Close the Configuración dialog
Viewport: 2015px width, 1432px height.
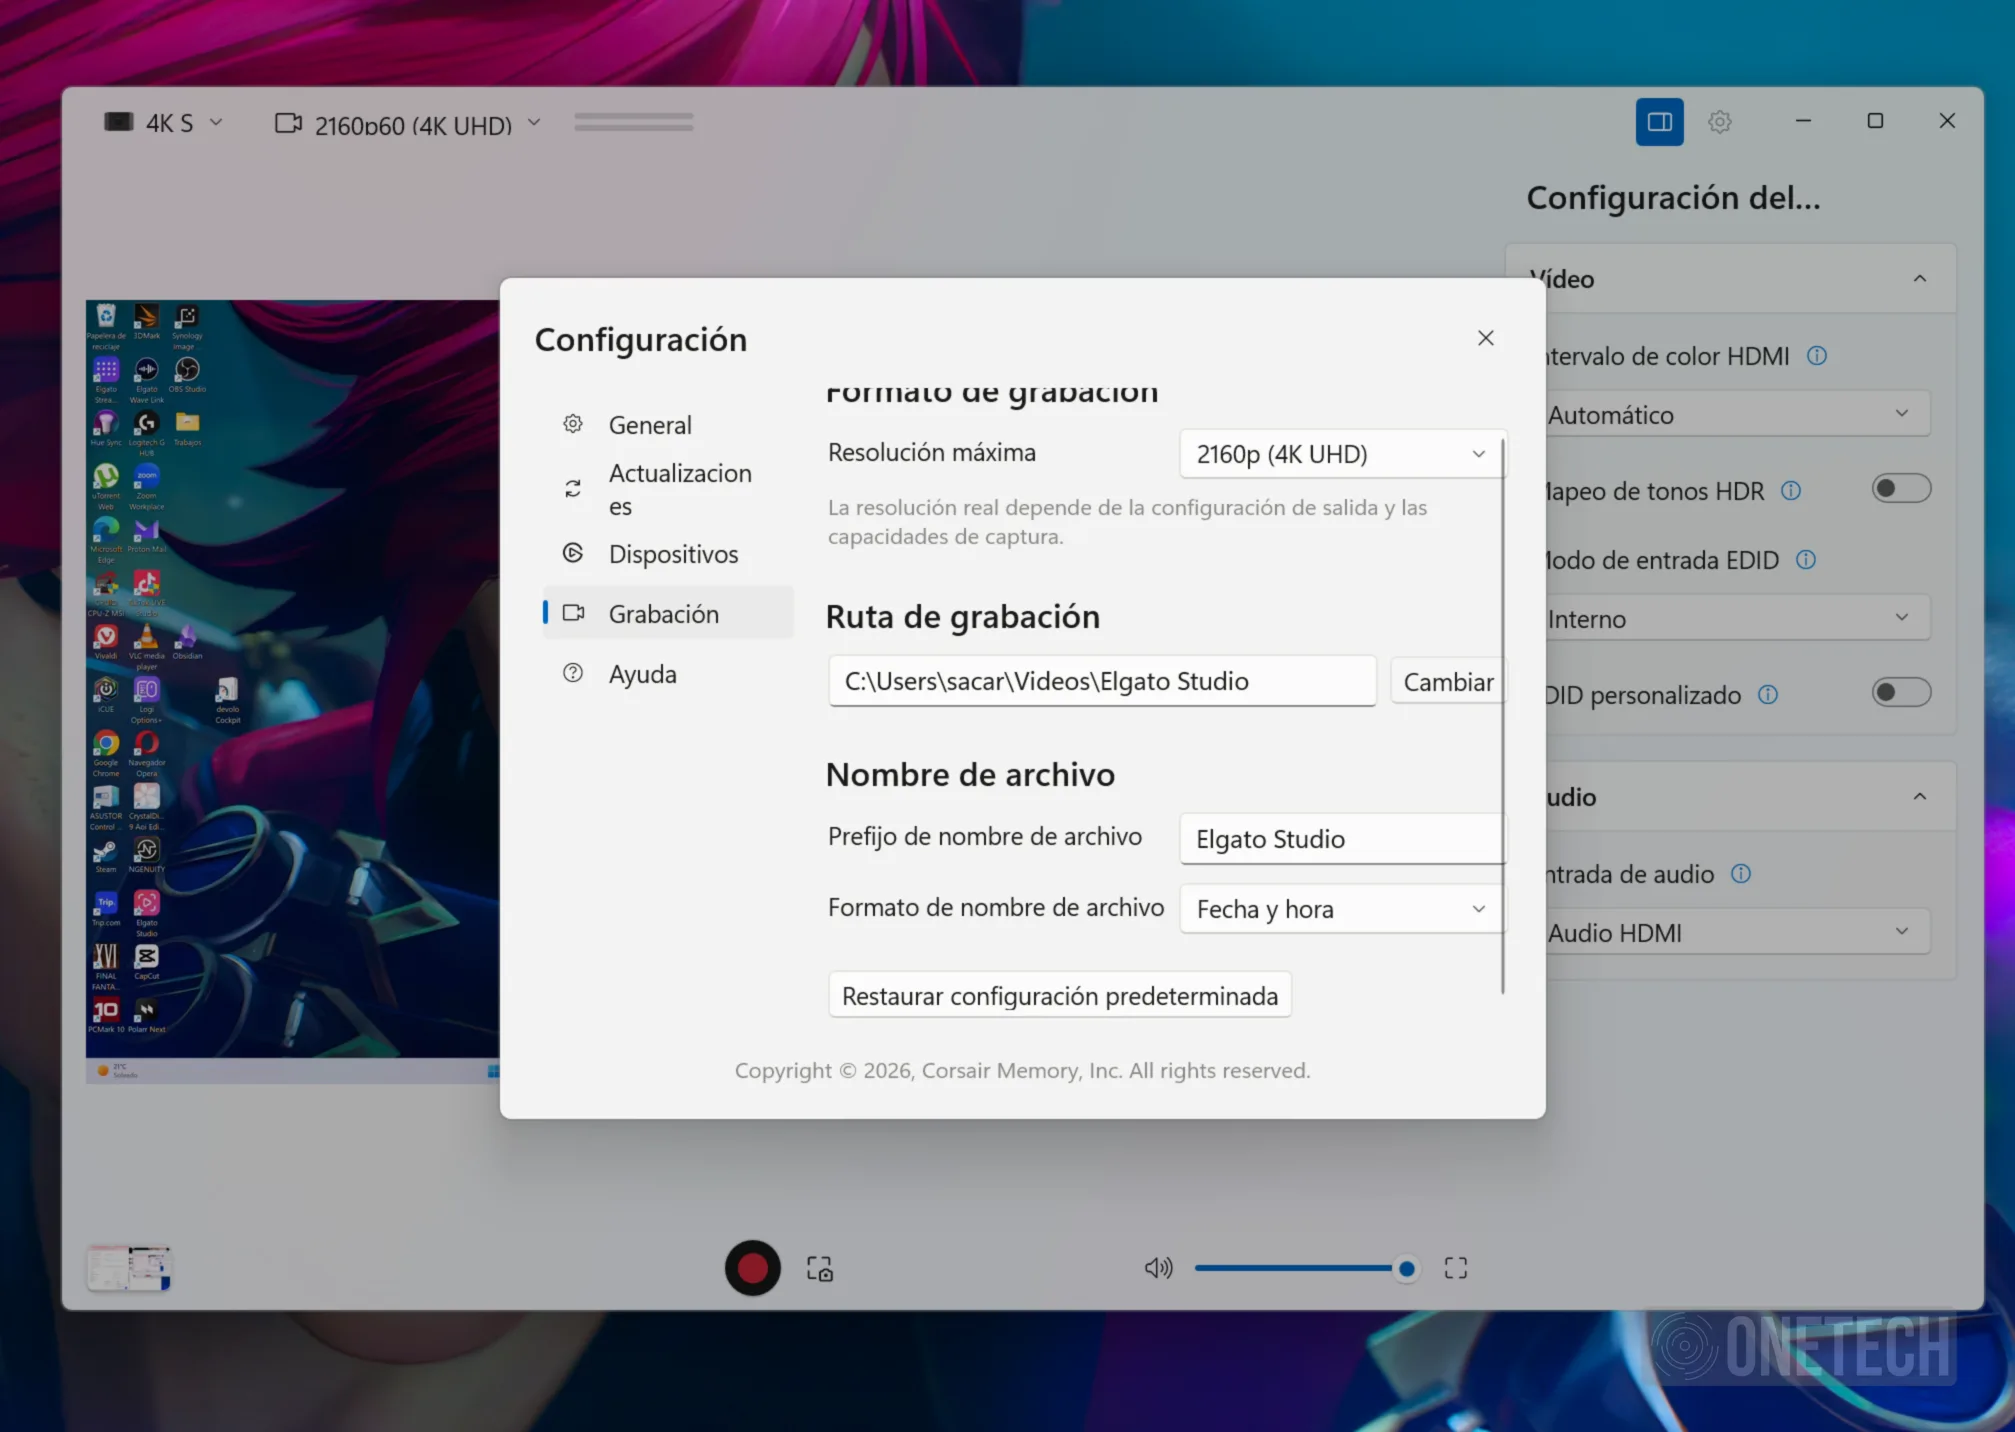pos(1486,338)
